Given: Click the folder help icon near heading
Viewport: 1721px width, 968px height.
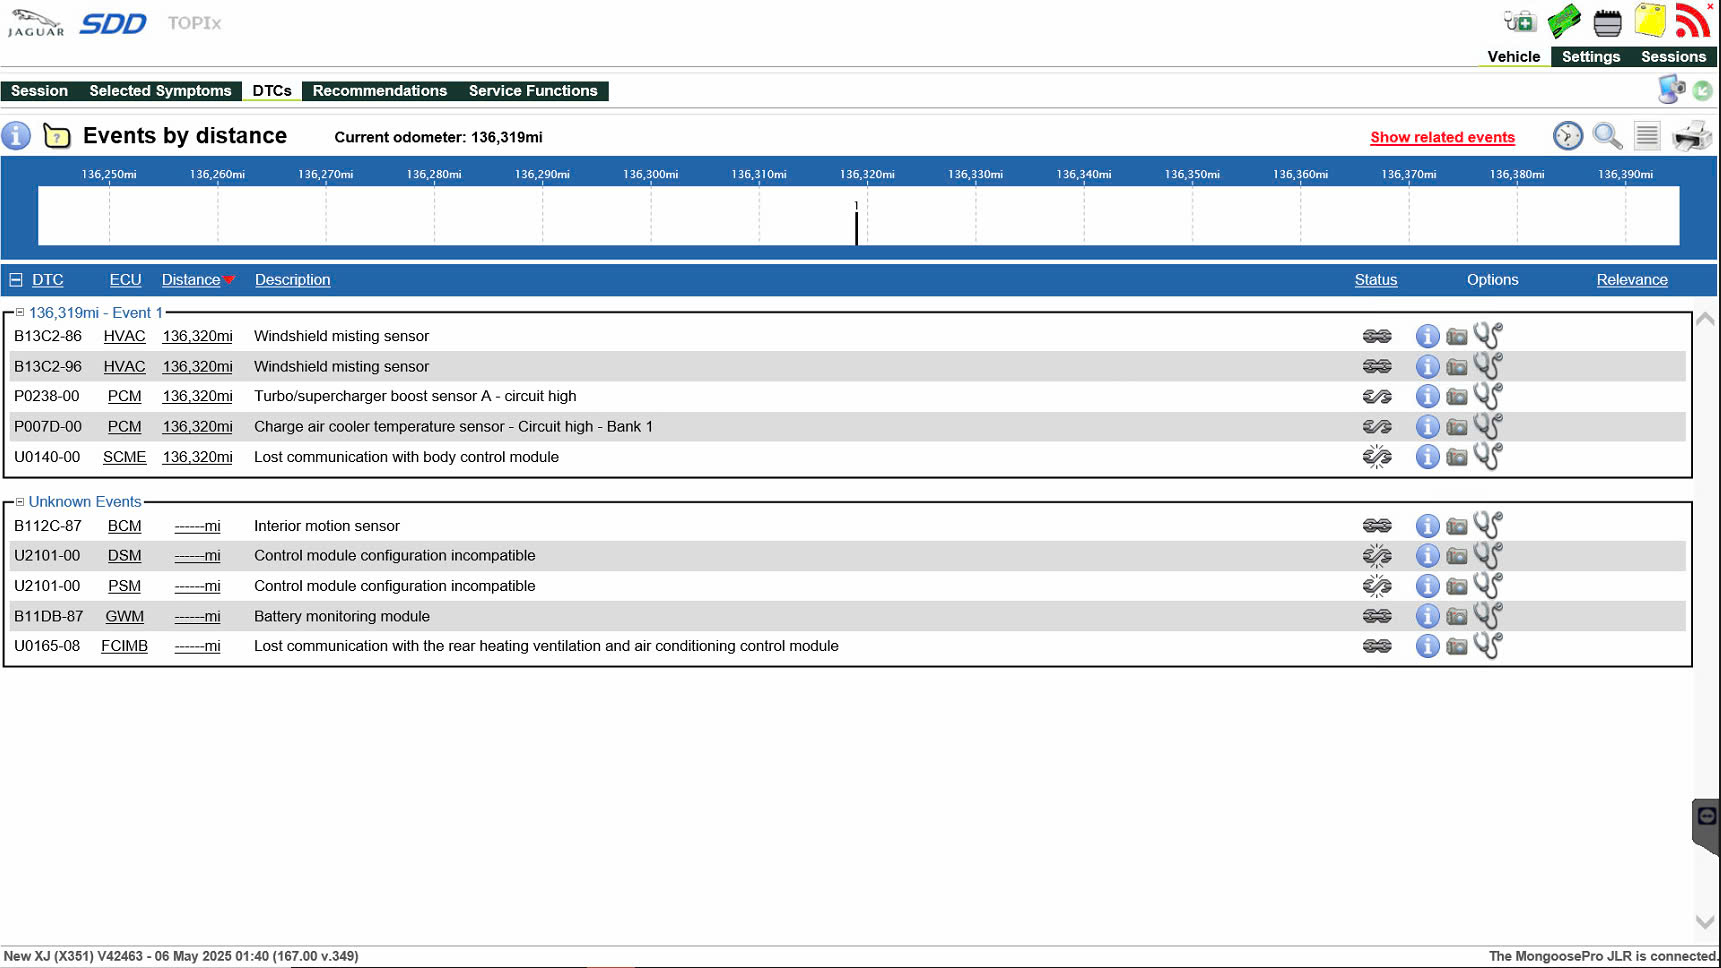Looking at the screenshot, I should point(57,136).
